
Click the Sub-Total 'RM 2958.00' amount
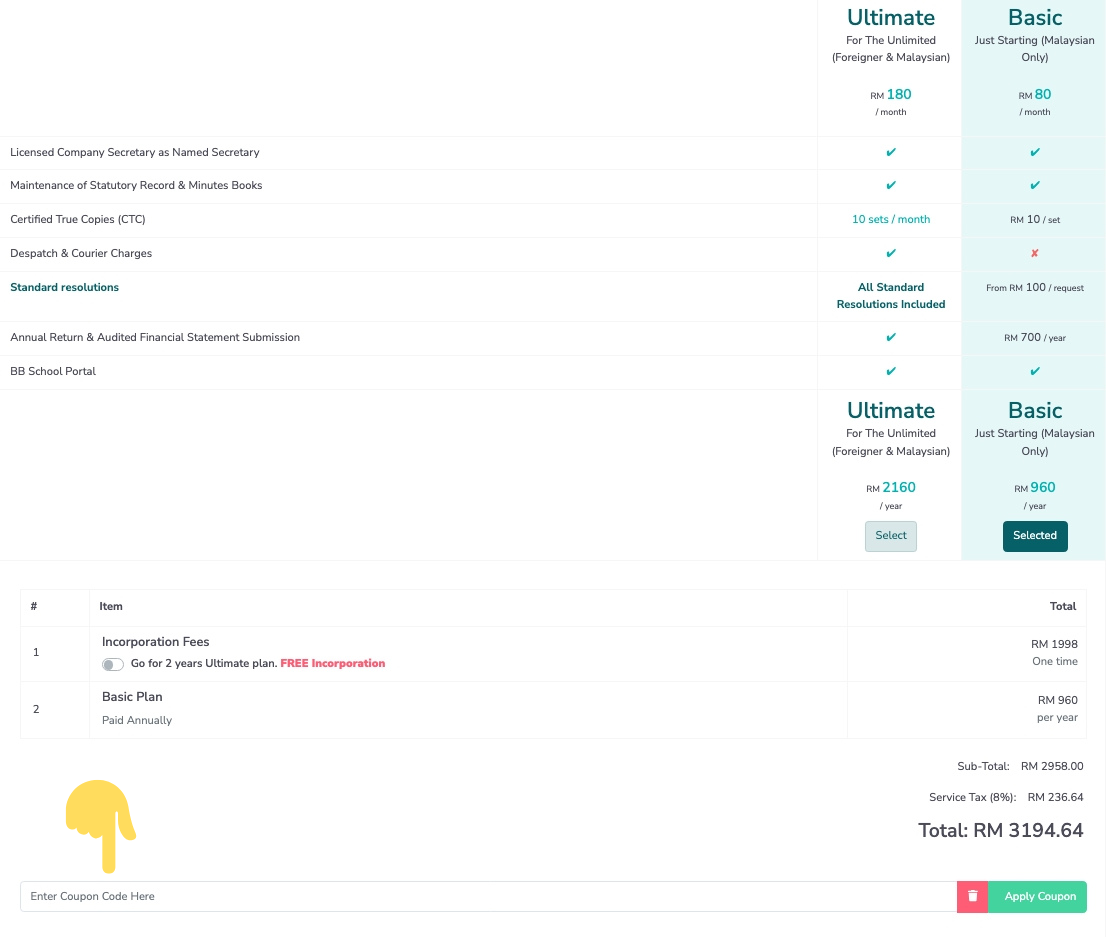[1052, 766]
